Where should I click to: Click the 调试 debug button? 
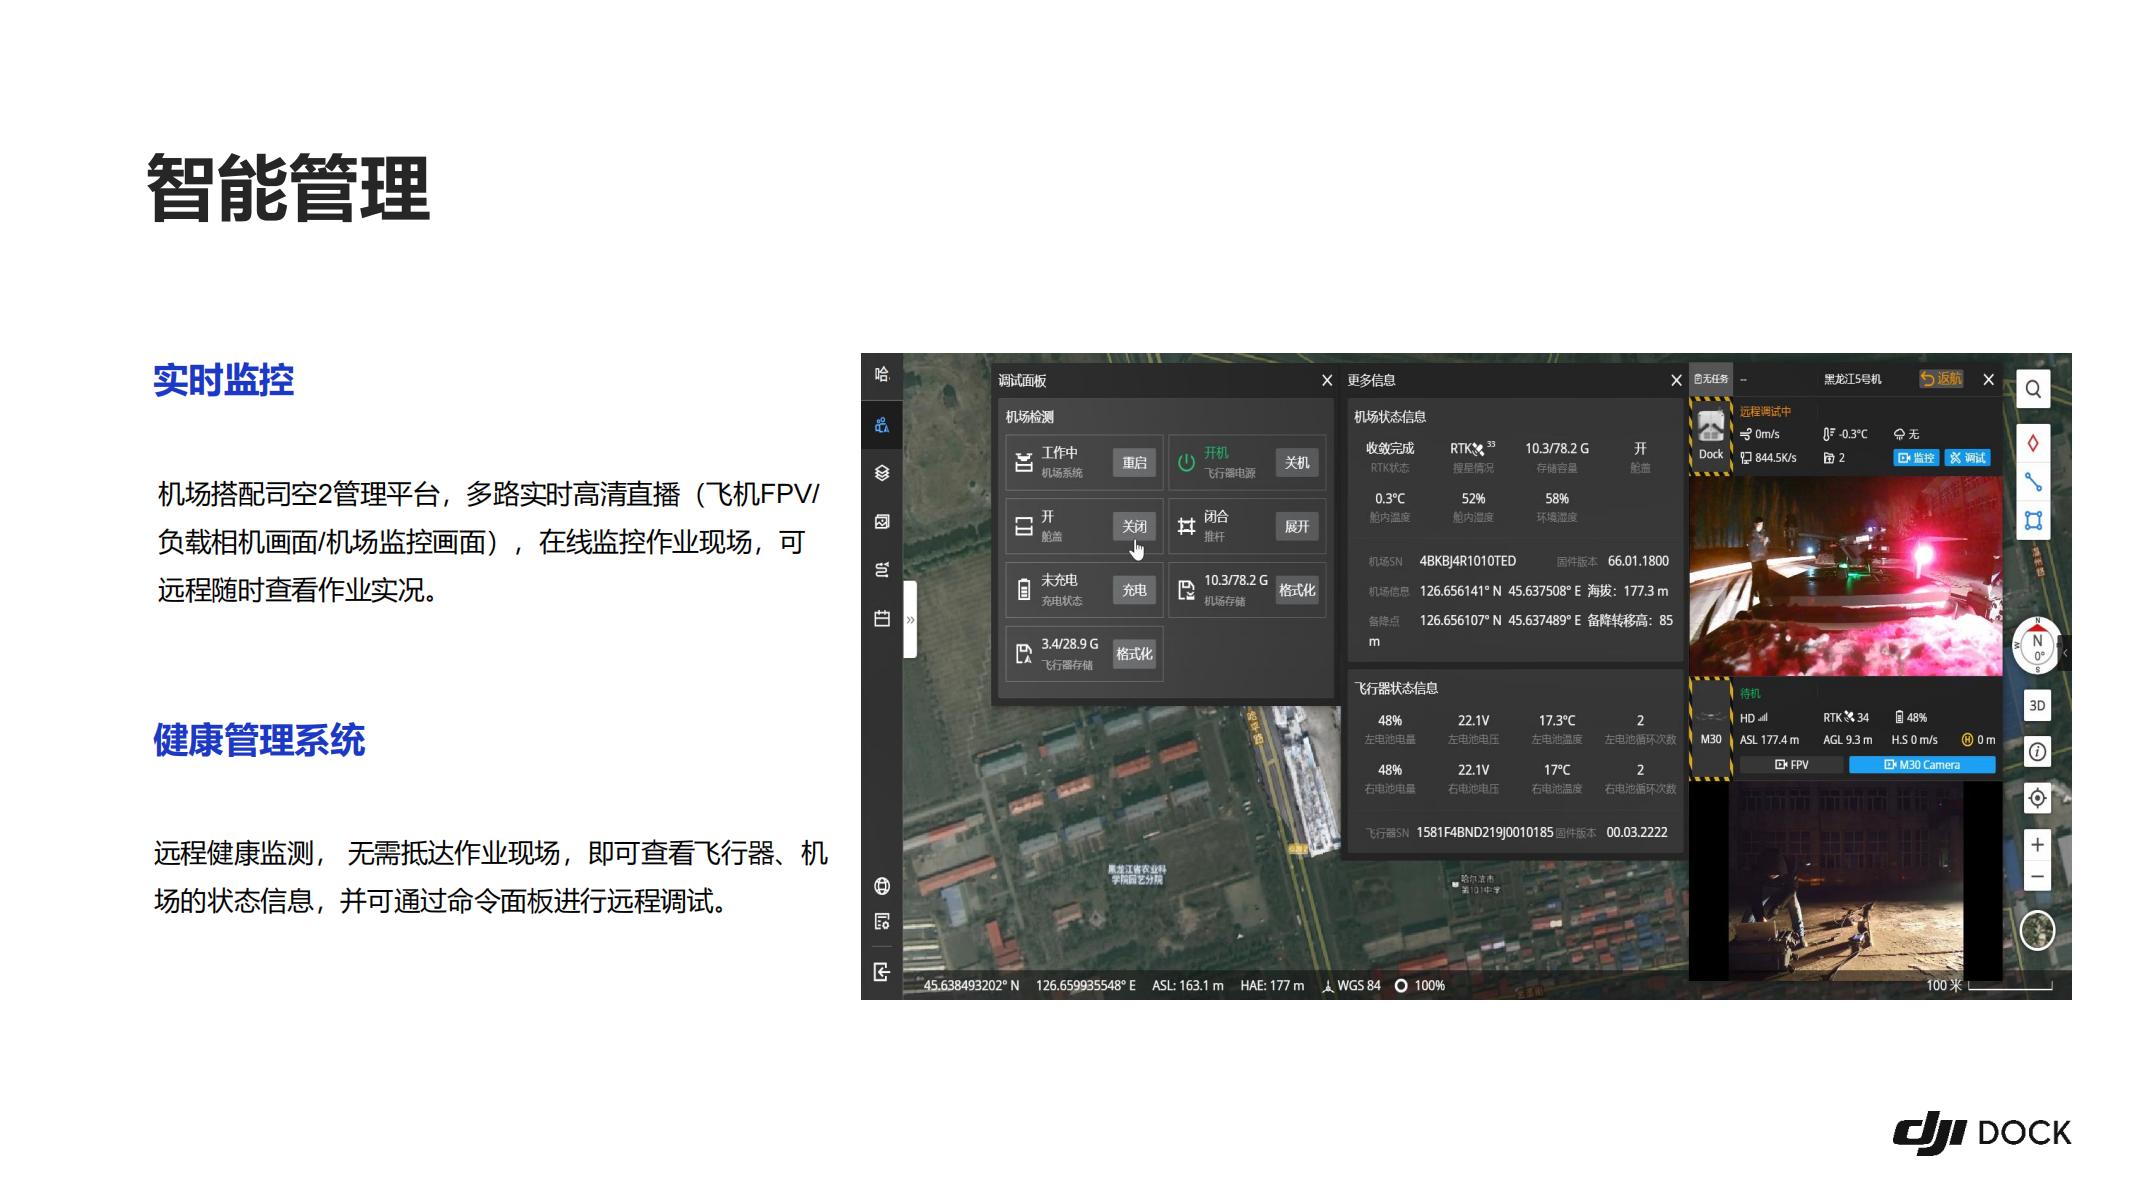coord(1968,458)
